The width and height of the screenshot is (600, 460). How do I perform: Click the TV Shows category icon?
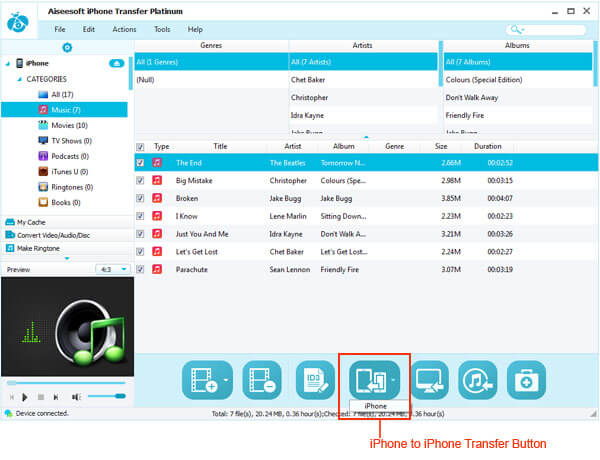coord(43,140)
